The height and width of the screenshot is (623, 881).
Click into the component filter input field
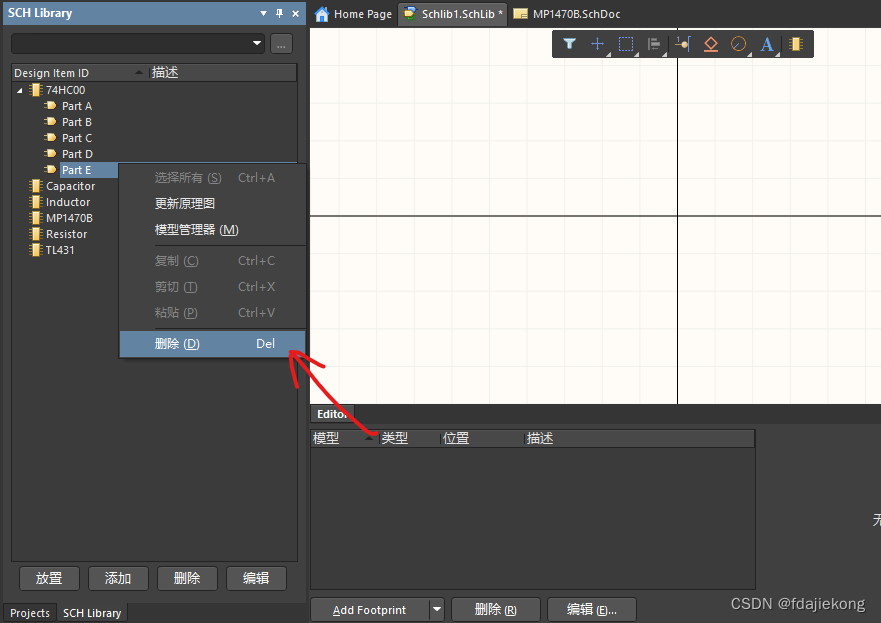133,43
